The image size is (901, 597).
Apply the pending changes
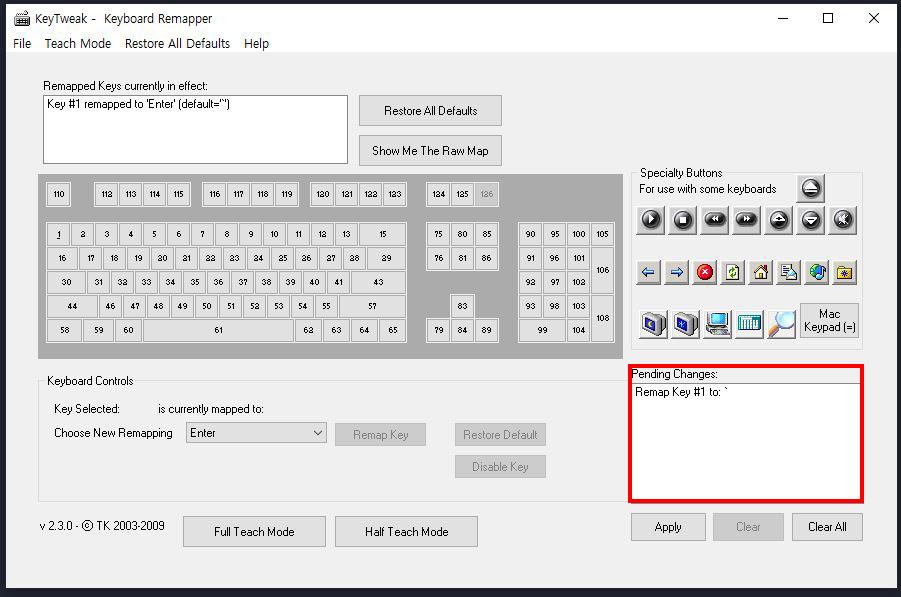(x=668, y=527)
